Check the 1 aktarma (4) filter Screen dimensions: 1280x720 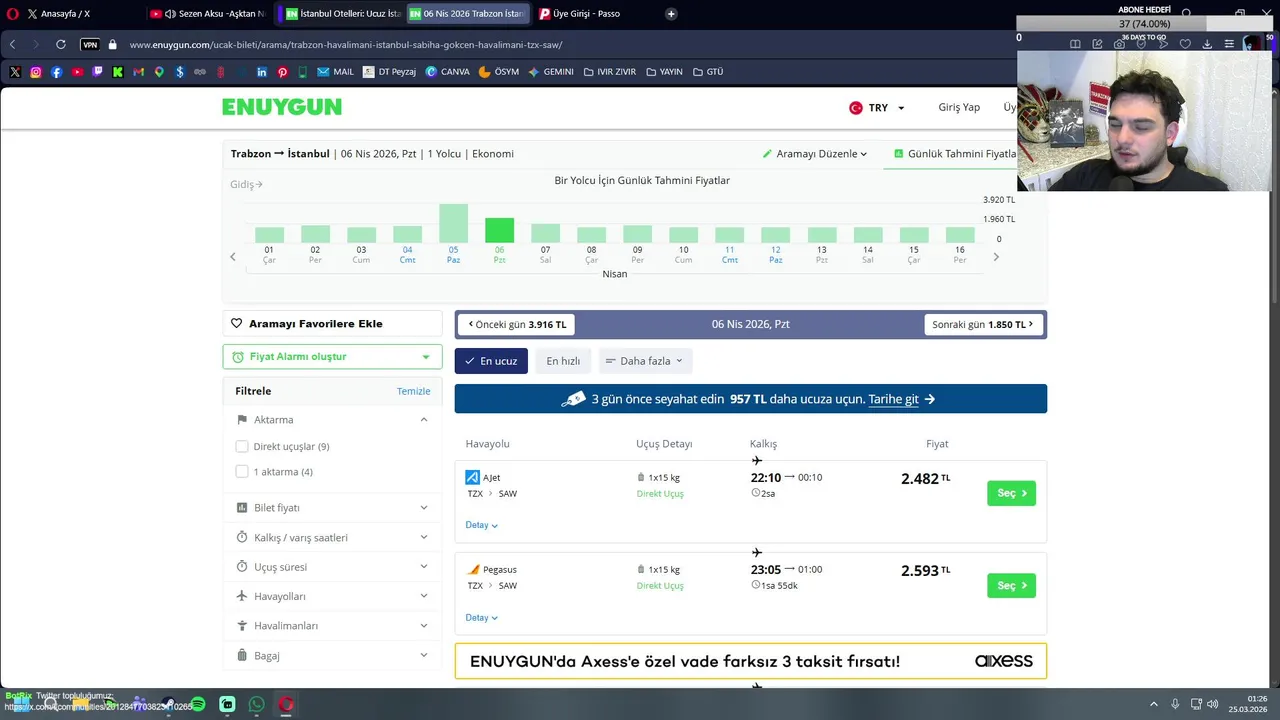click(x=242, y=472)
